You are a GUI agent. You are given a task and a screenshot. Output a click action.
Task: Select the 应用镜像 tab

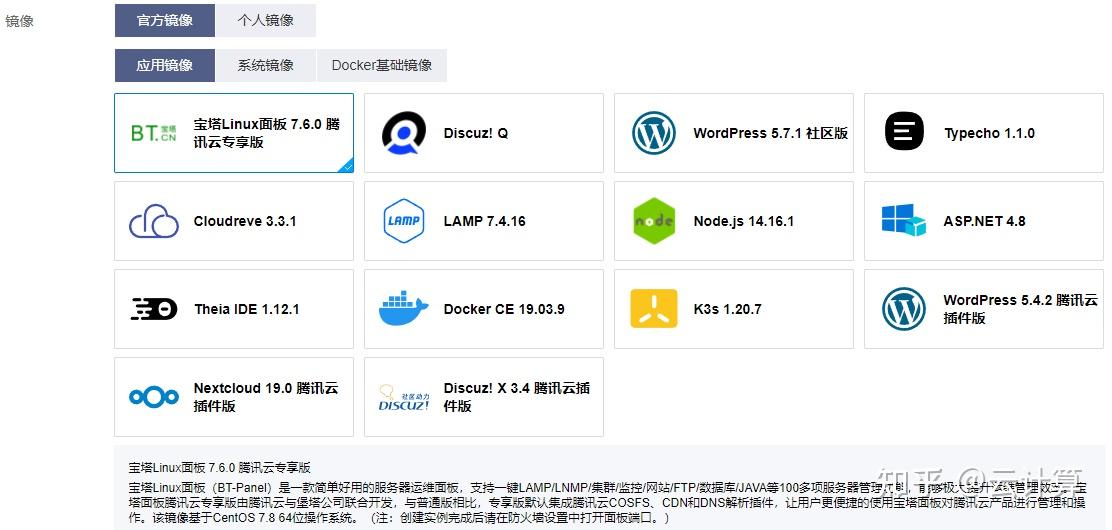[x=165, y=65]
